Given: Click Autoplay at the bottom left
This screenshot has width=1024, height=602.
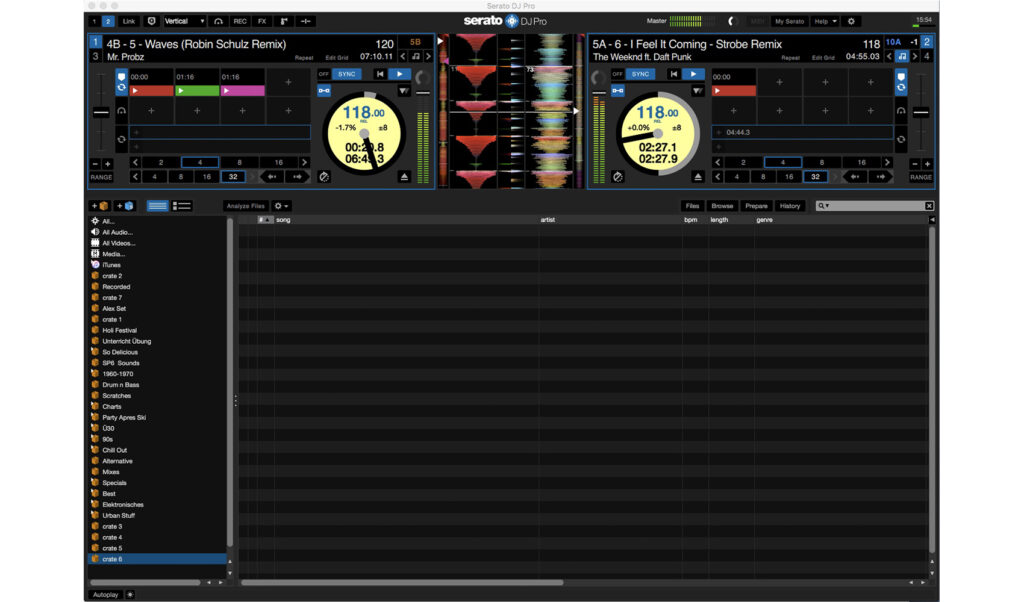Looking at the screenshot, I should point(106,595).
